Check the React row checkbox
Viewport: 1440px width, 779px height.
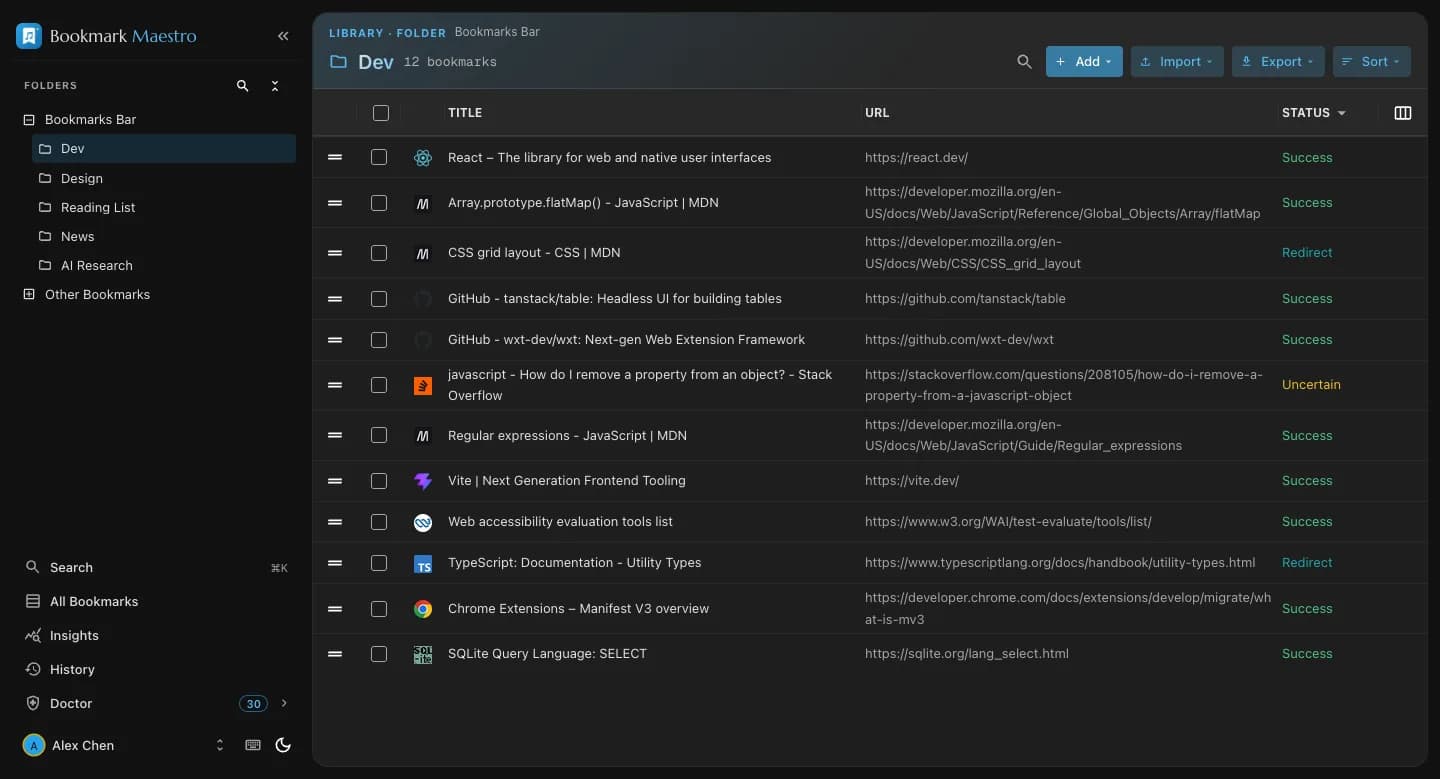point(379,157)
